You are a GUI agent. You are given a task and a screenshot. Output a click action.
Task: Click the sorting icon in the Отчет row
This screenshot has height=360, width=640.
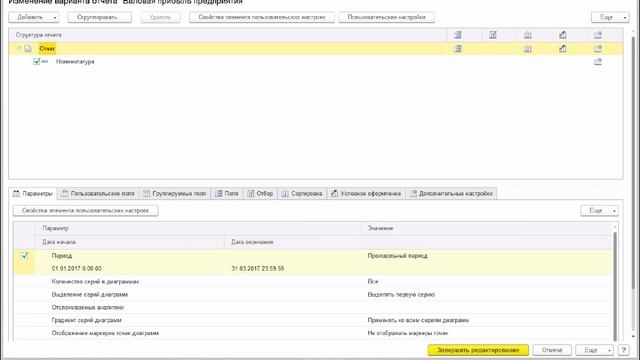pos(527,49)
